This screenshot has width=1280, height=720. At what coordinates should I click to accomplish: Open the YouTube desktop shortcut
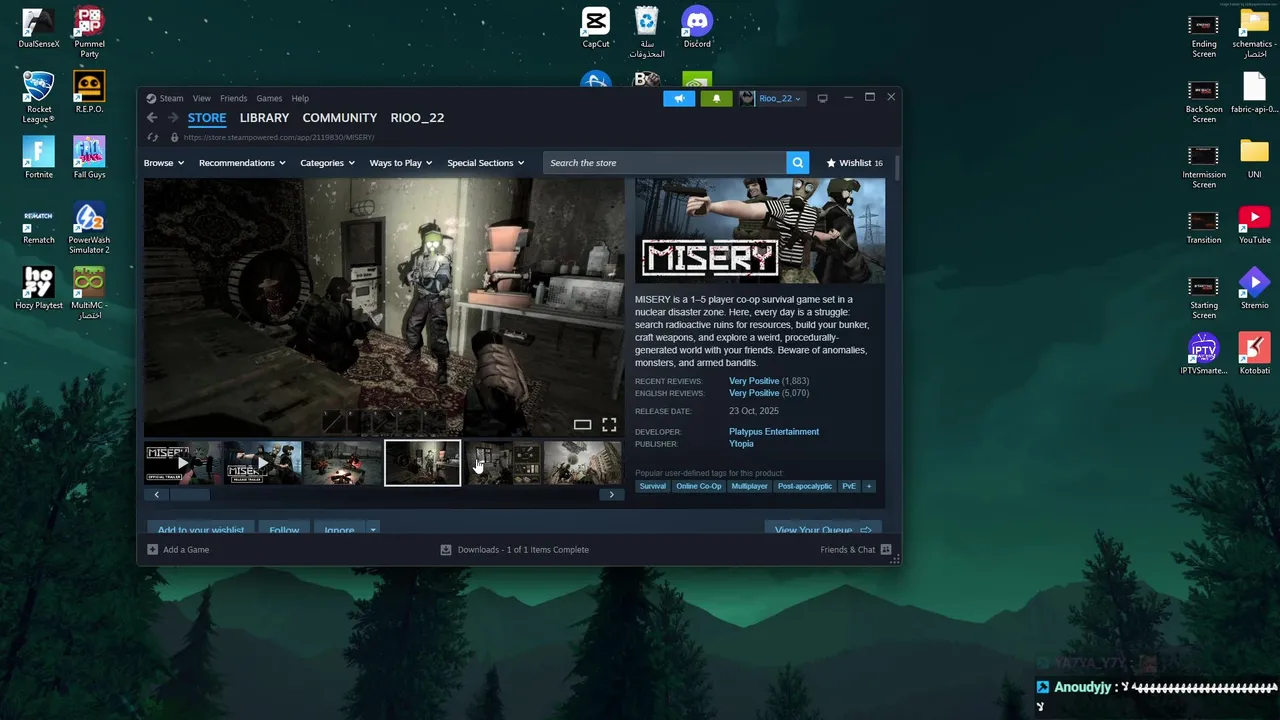click(x=1254, y=223)
